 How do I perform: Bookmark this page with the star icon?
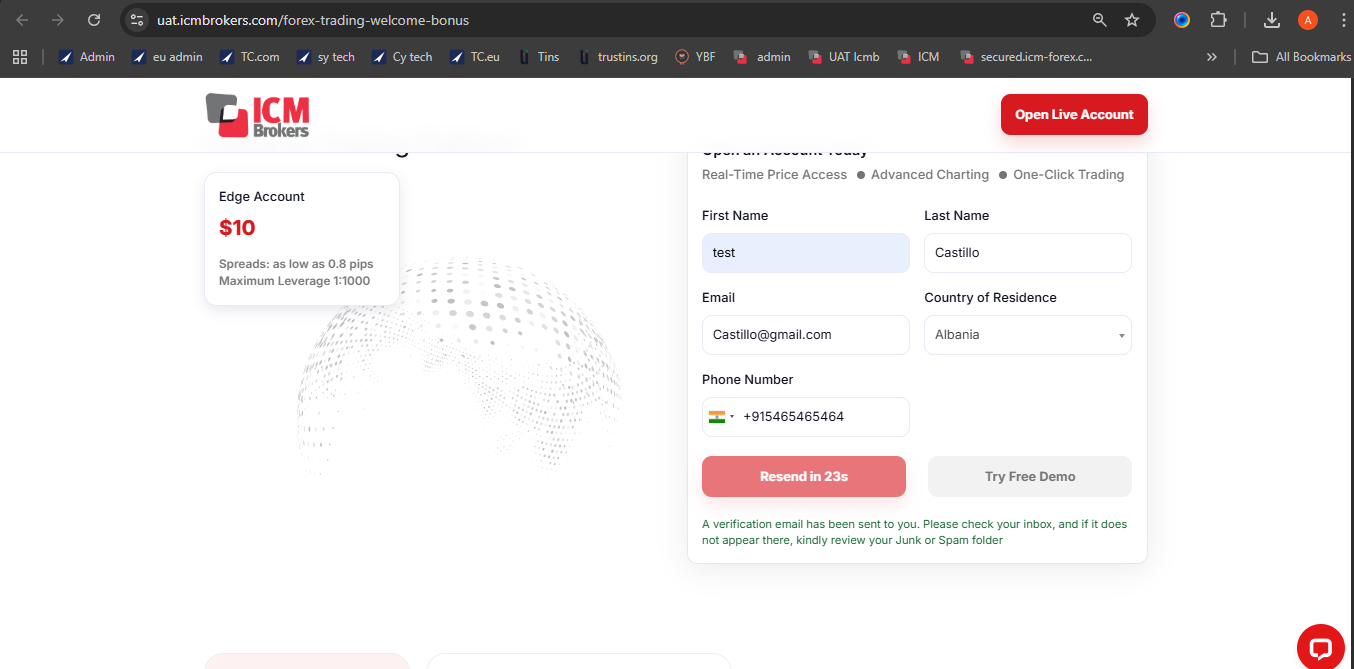1132,20
